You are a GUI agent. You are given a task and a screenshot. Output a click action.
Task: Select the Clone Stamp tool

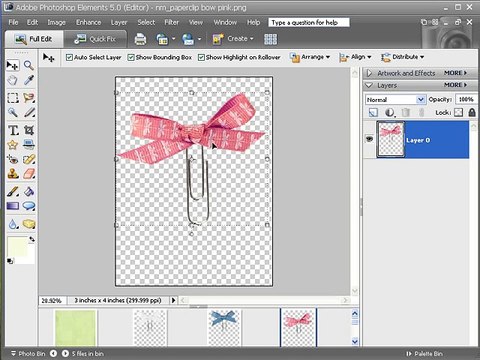tap(13, 174)
